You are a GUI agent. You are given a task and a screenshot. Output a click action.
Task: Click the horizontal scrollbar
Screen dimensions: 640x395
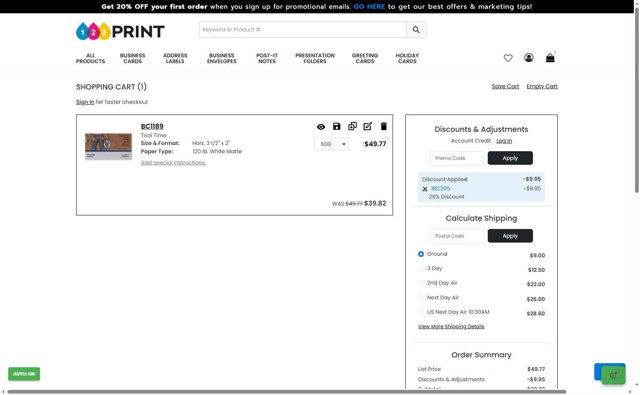287,392
